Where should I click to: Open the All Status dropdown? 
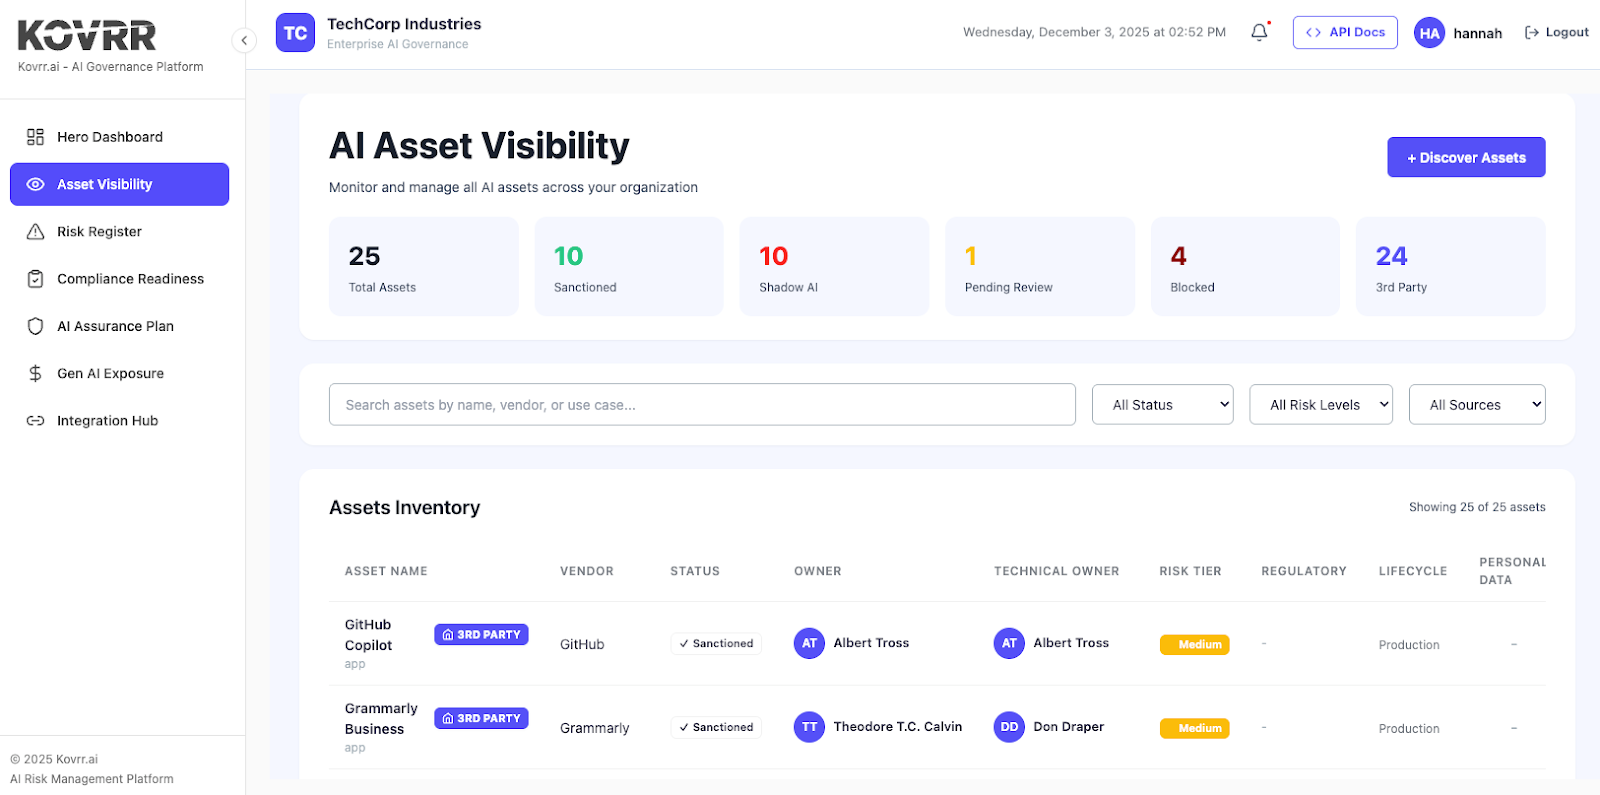point(1163,404)
